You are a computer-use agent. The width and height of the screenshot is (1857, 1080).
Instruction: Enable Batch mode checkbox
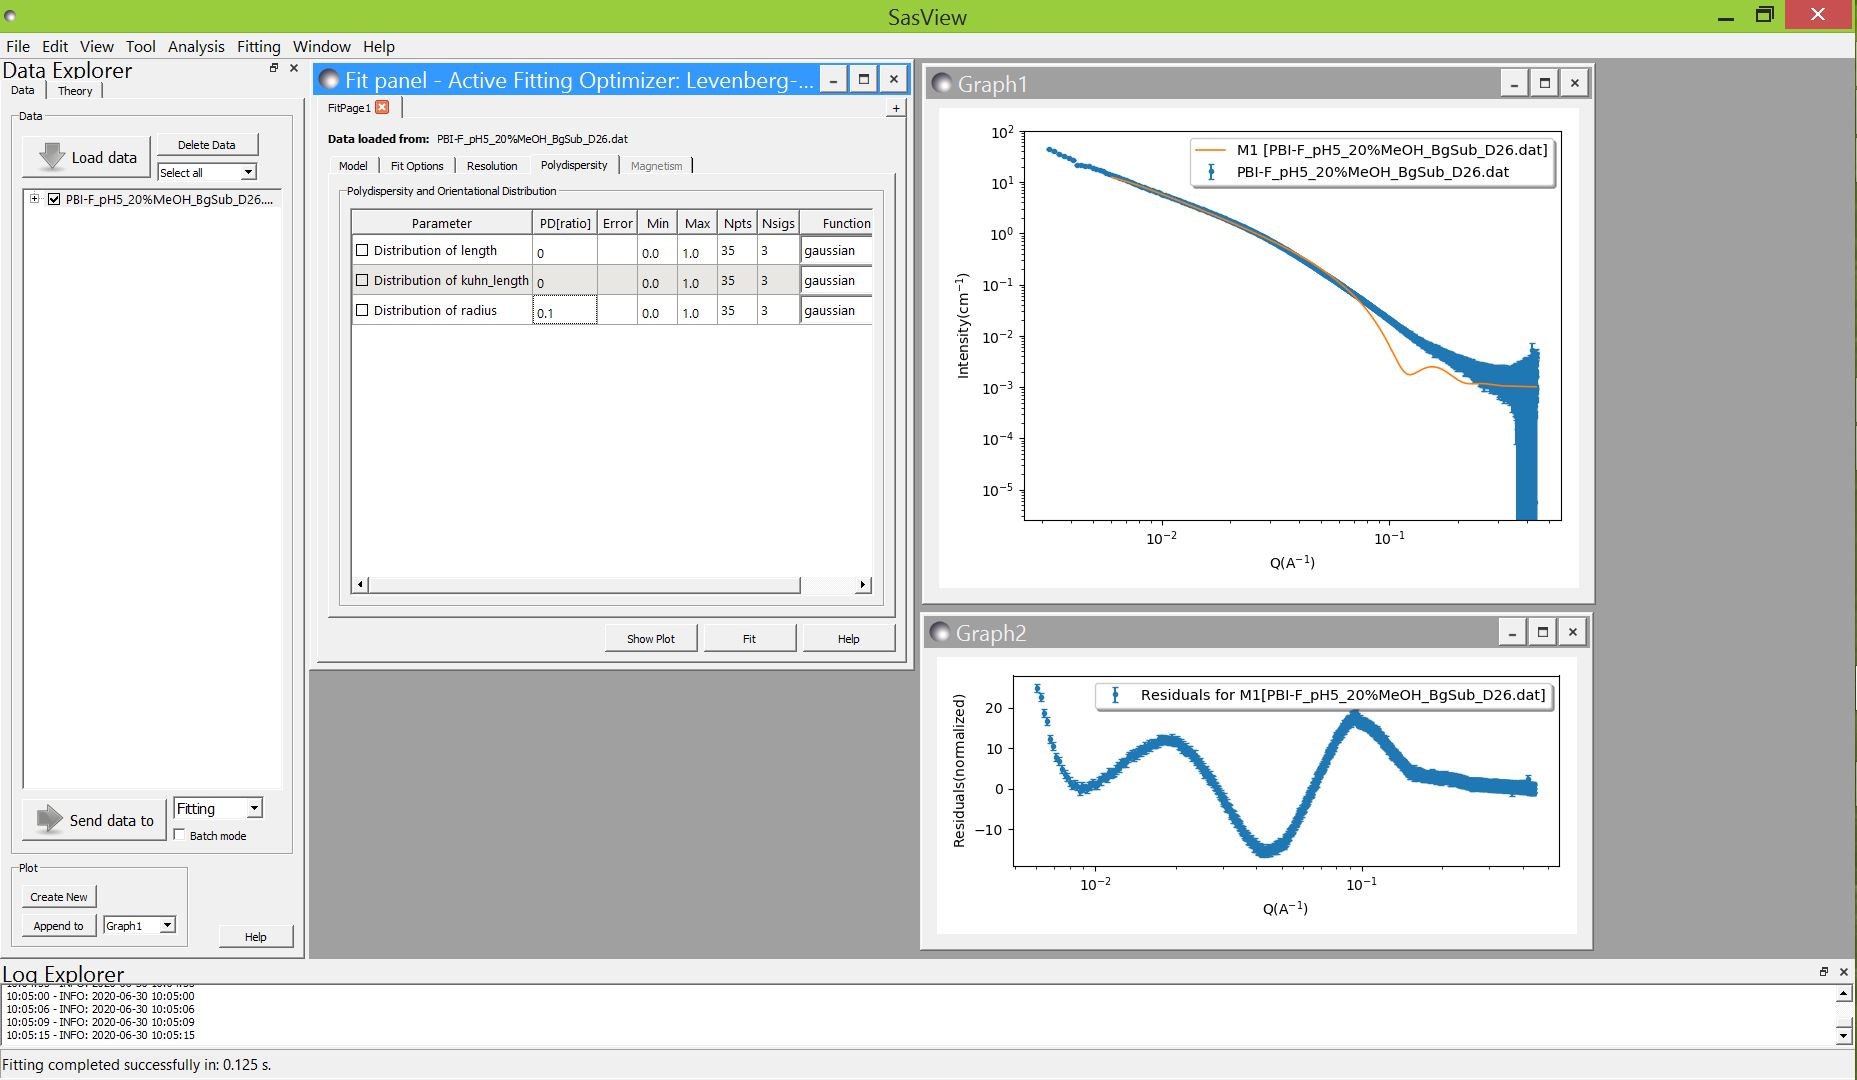(x=180, y=835)
